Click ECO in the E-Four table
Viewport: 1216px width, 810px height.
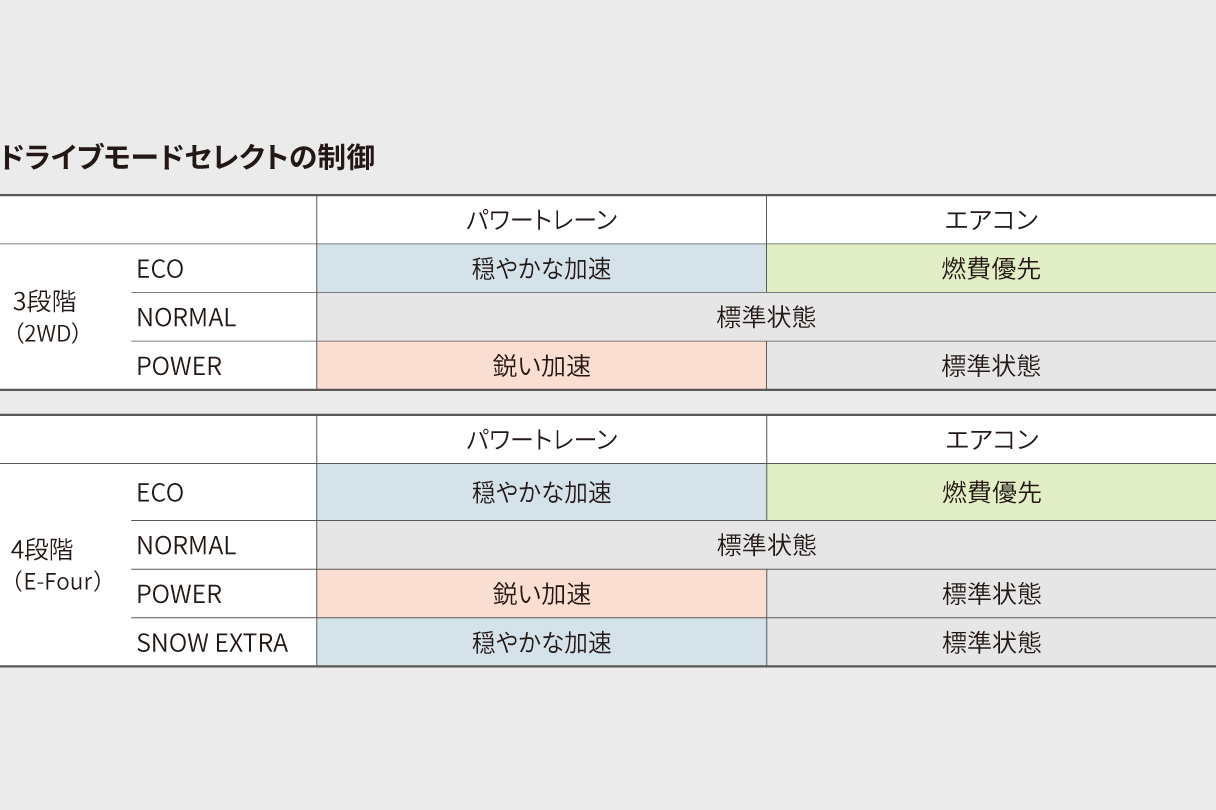[160, 493]
